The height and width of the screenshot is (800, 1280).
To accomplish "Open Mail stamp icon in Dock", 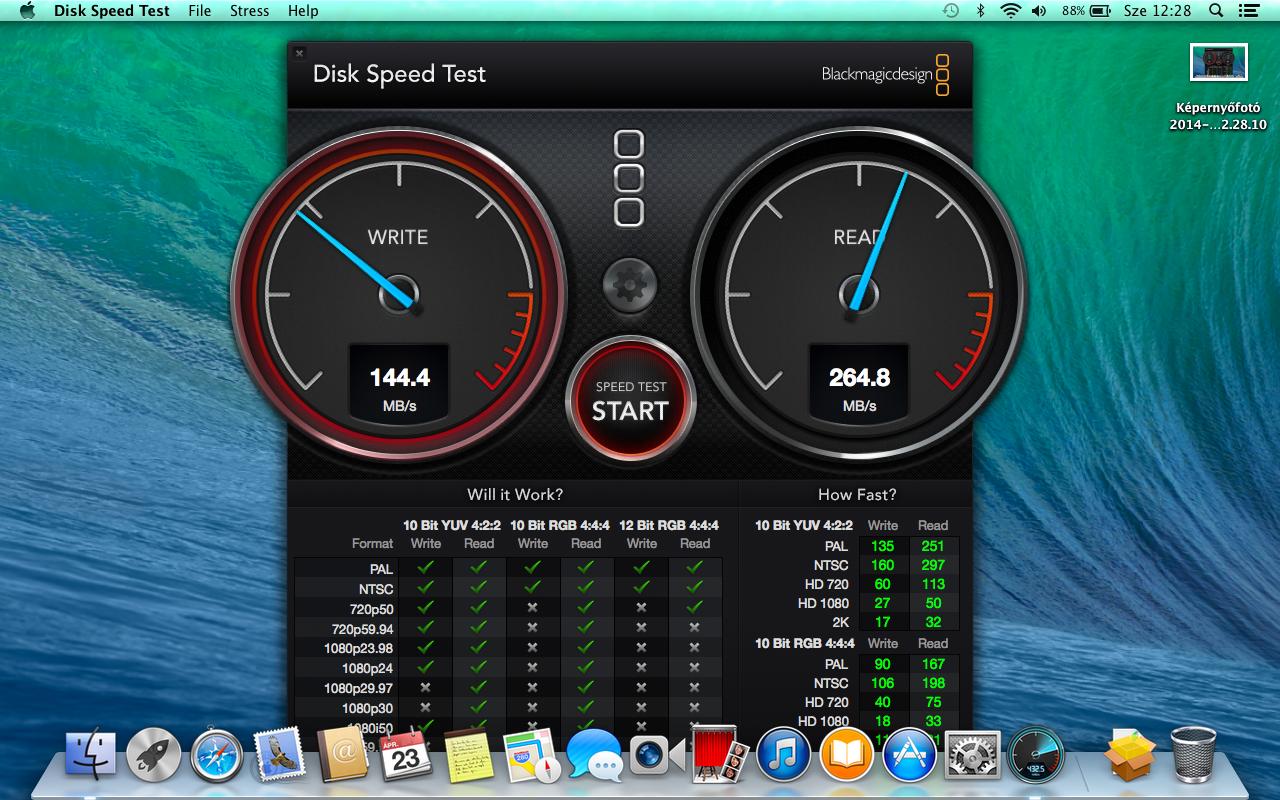I will [x=279, y=755].
